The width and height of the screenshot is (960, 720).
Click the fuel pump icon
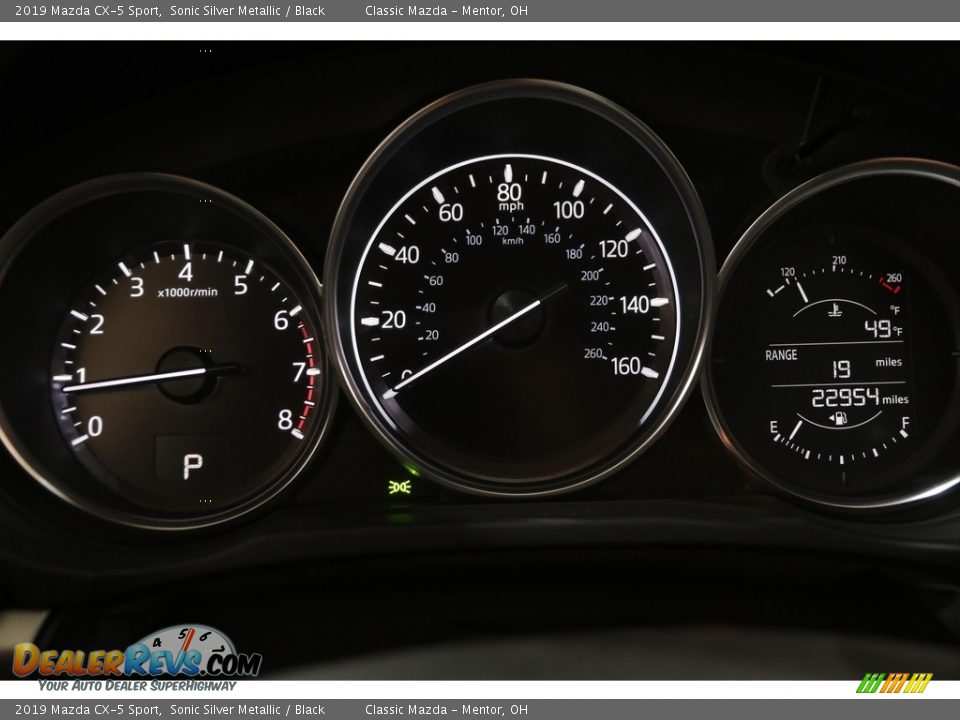point(838,418)
